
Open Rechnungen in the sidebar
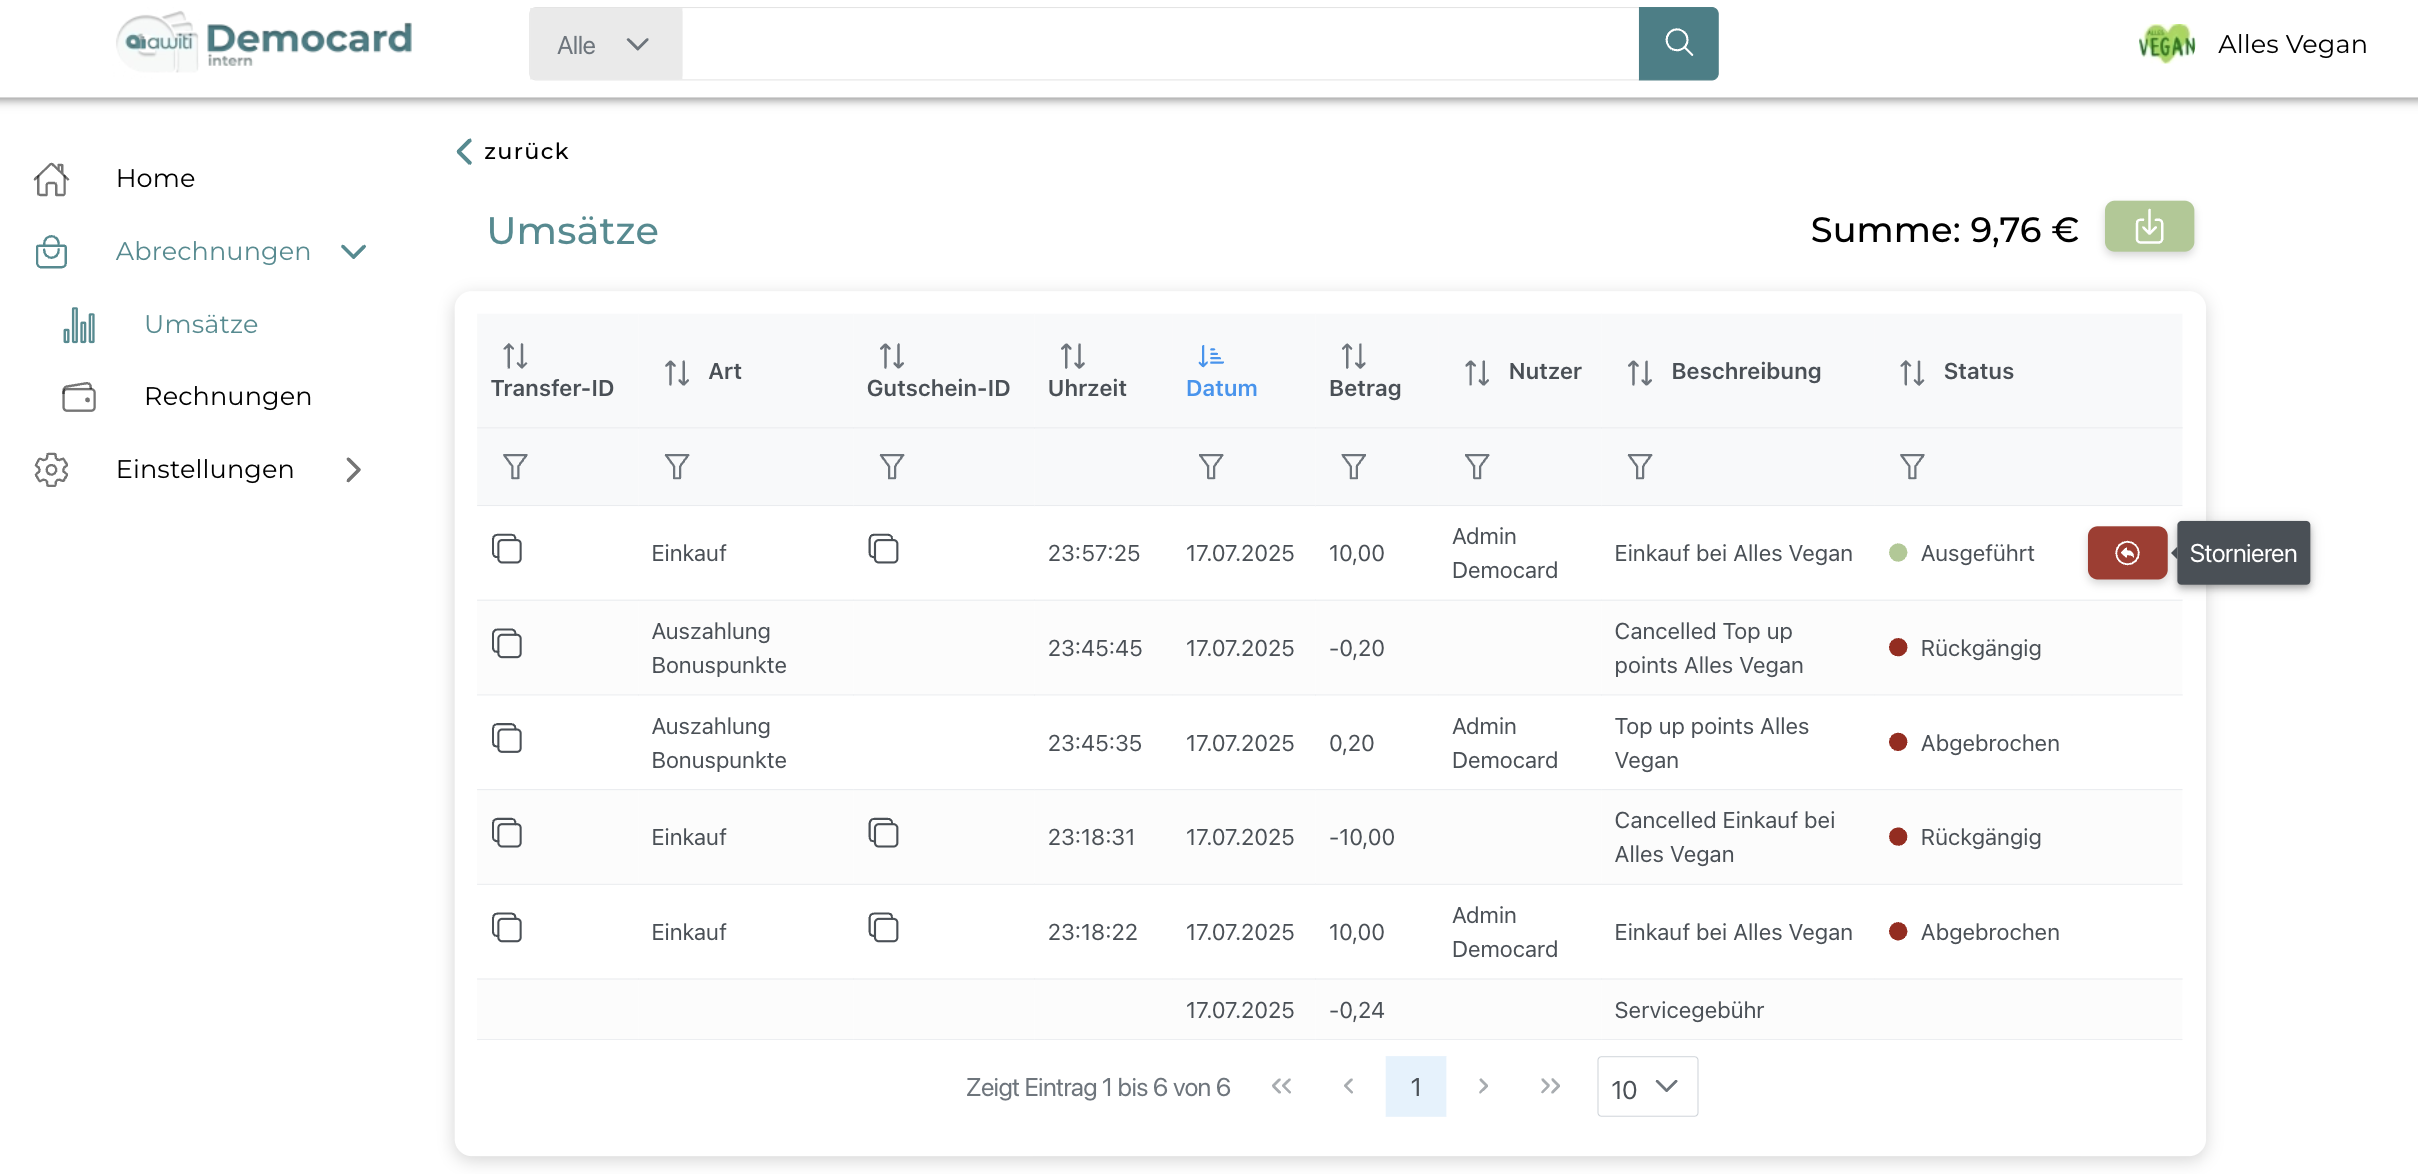pos(227,397)
